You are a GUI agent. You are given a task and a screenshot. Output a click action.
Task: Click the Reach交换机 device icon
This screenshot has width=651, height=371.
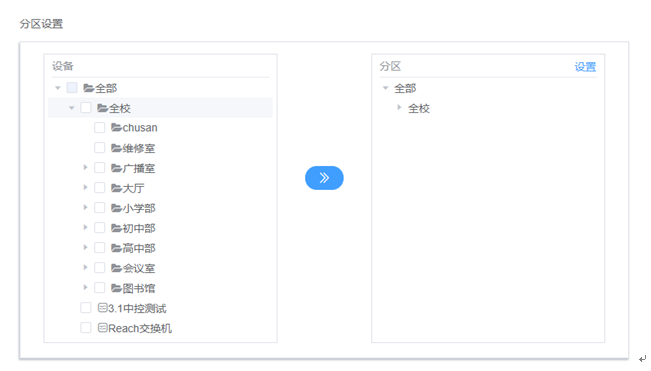click(x=103, y=328)
